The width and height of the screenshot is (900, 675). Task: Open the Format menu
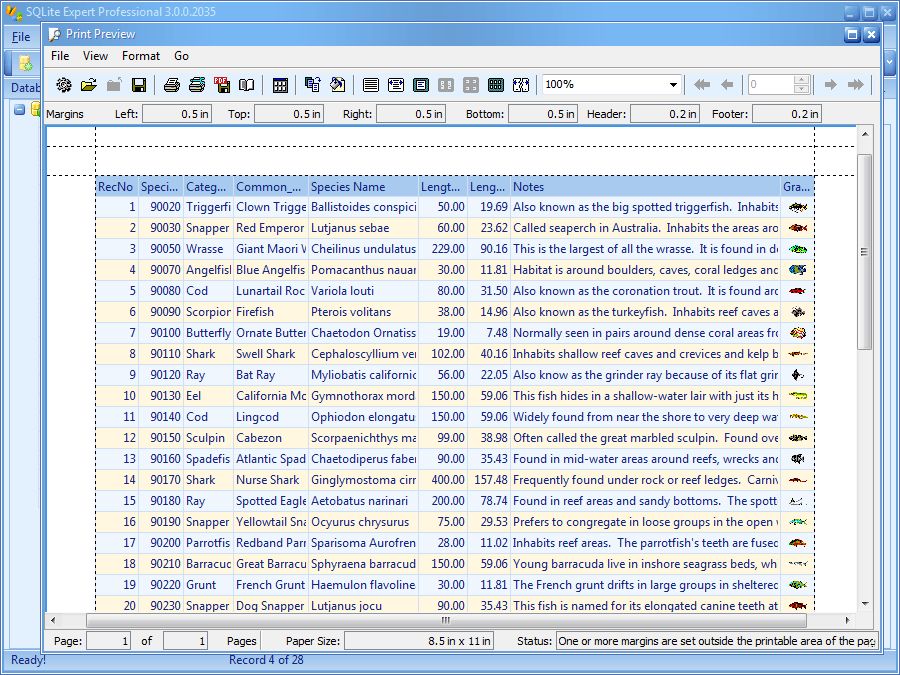(x=140, y=56)
